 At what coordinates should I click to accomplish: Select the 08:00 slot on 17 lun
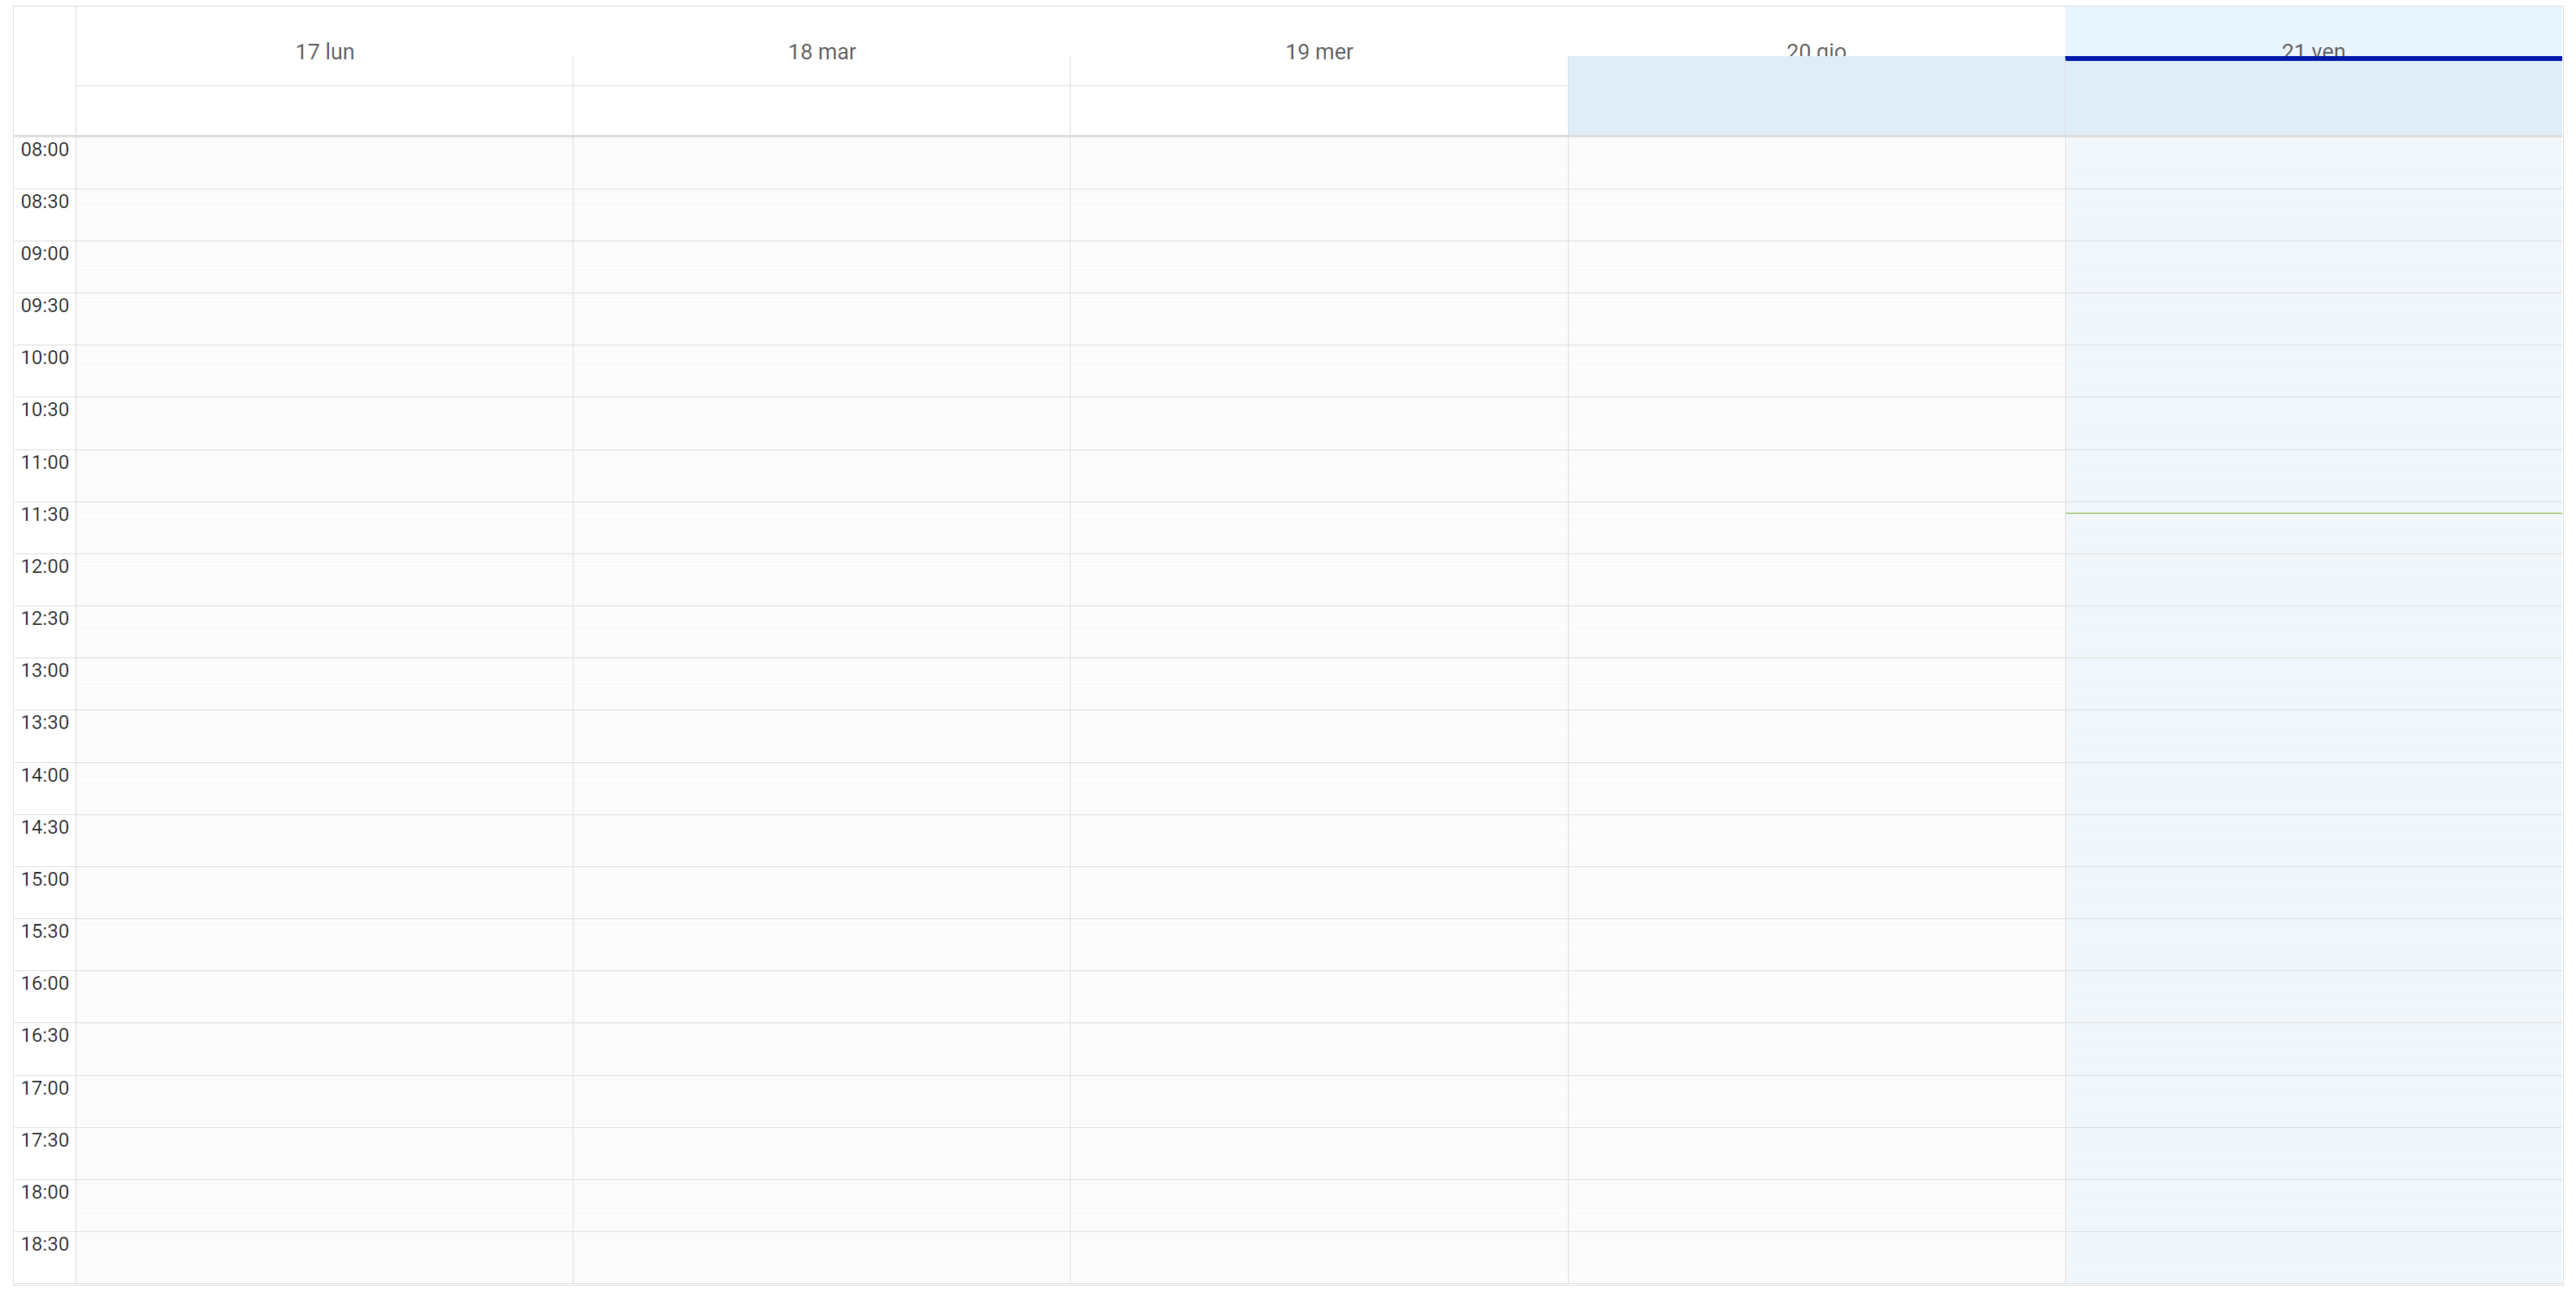[x=324, y=163]
